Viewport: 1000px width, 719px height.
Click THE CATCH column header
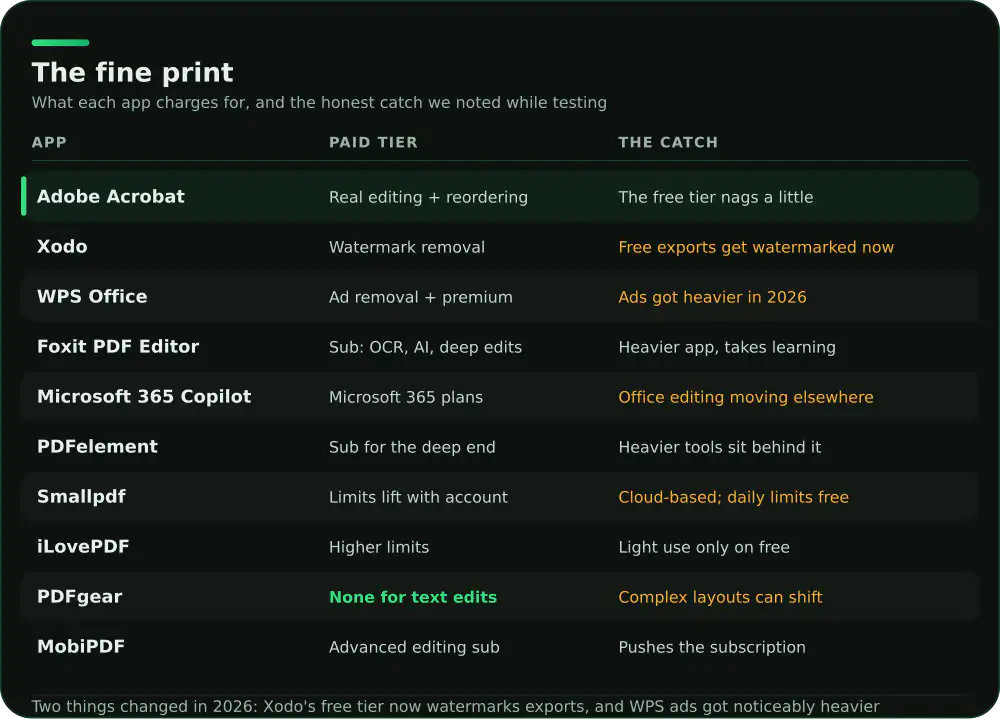pyautogui.click(x=668, y=142)
